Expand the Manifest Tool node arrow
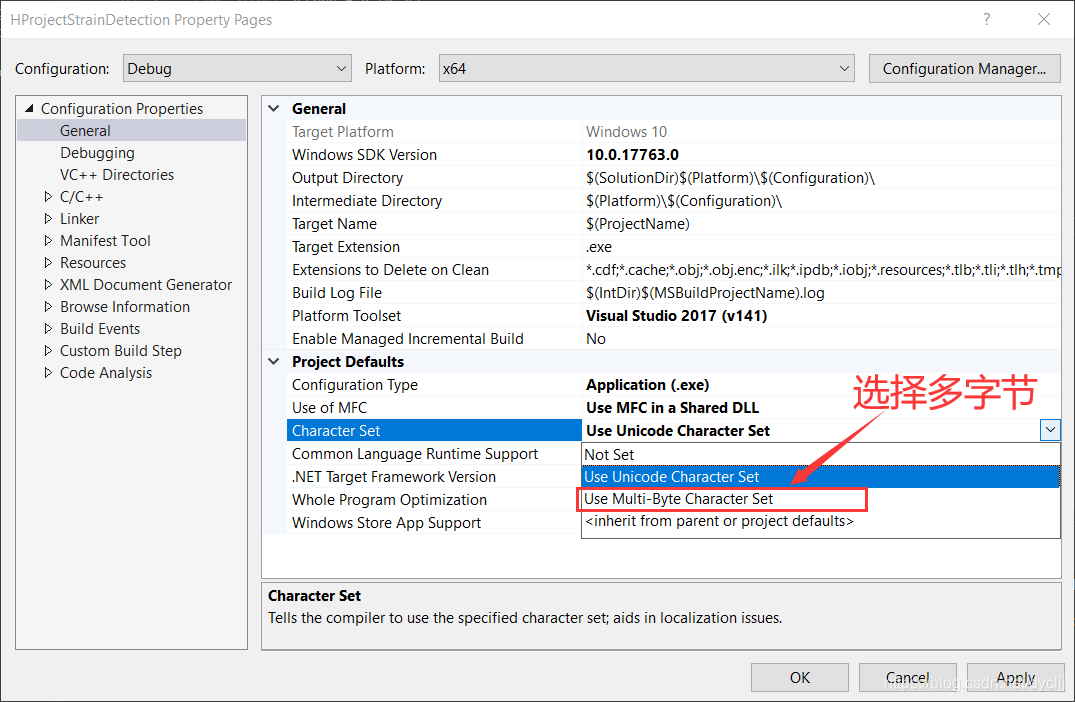Image resolution: width=1075 pixels, height=702 pixels. [x=48, y=241]
